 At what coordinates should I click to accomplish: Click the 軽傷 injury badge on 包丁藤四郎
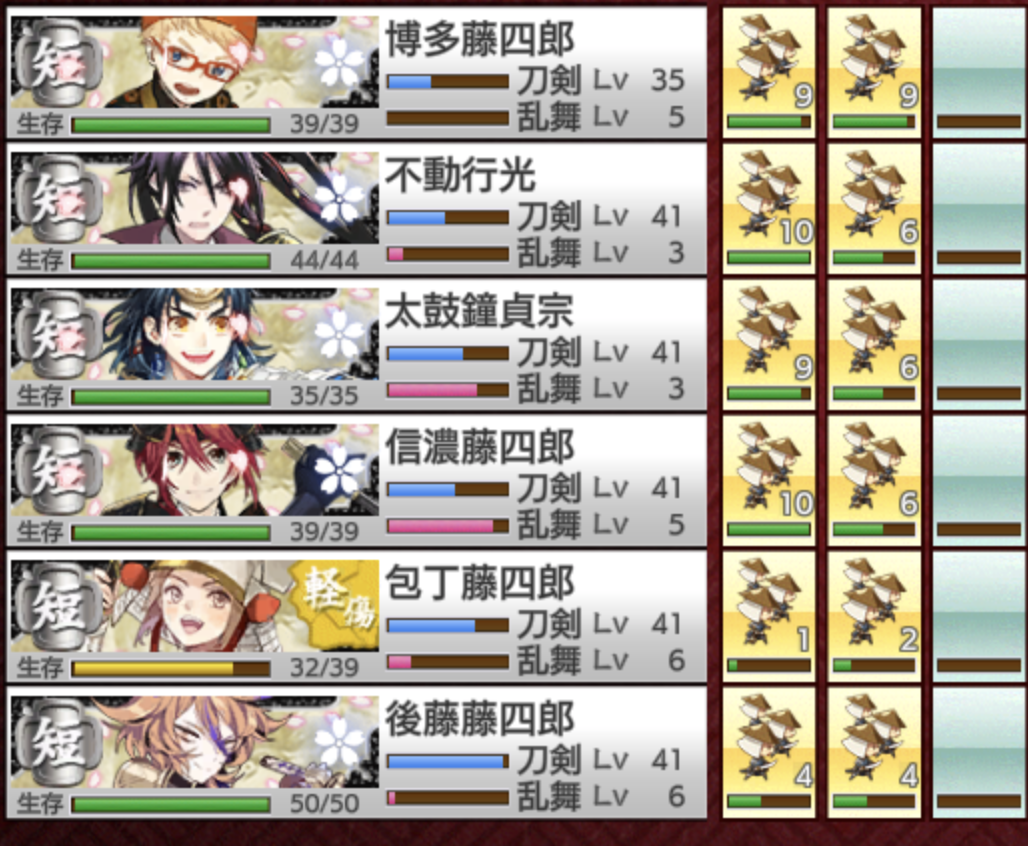(336, 605)
